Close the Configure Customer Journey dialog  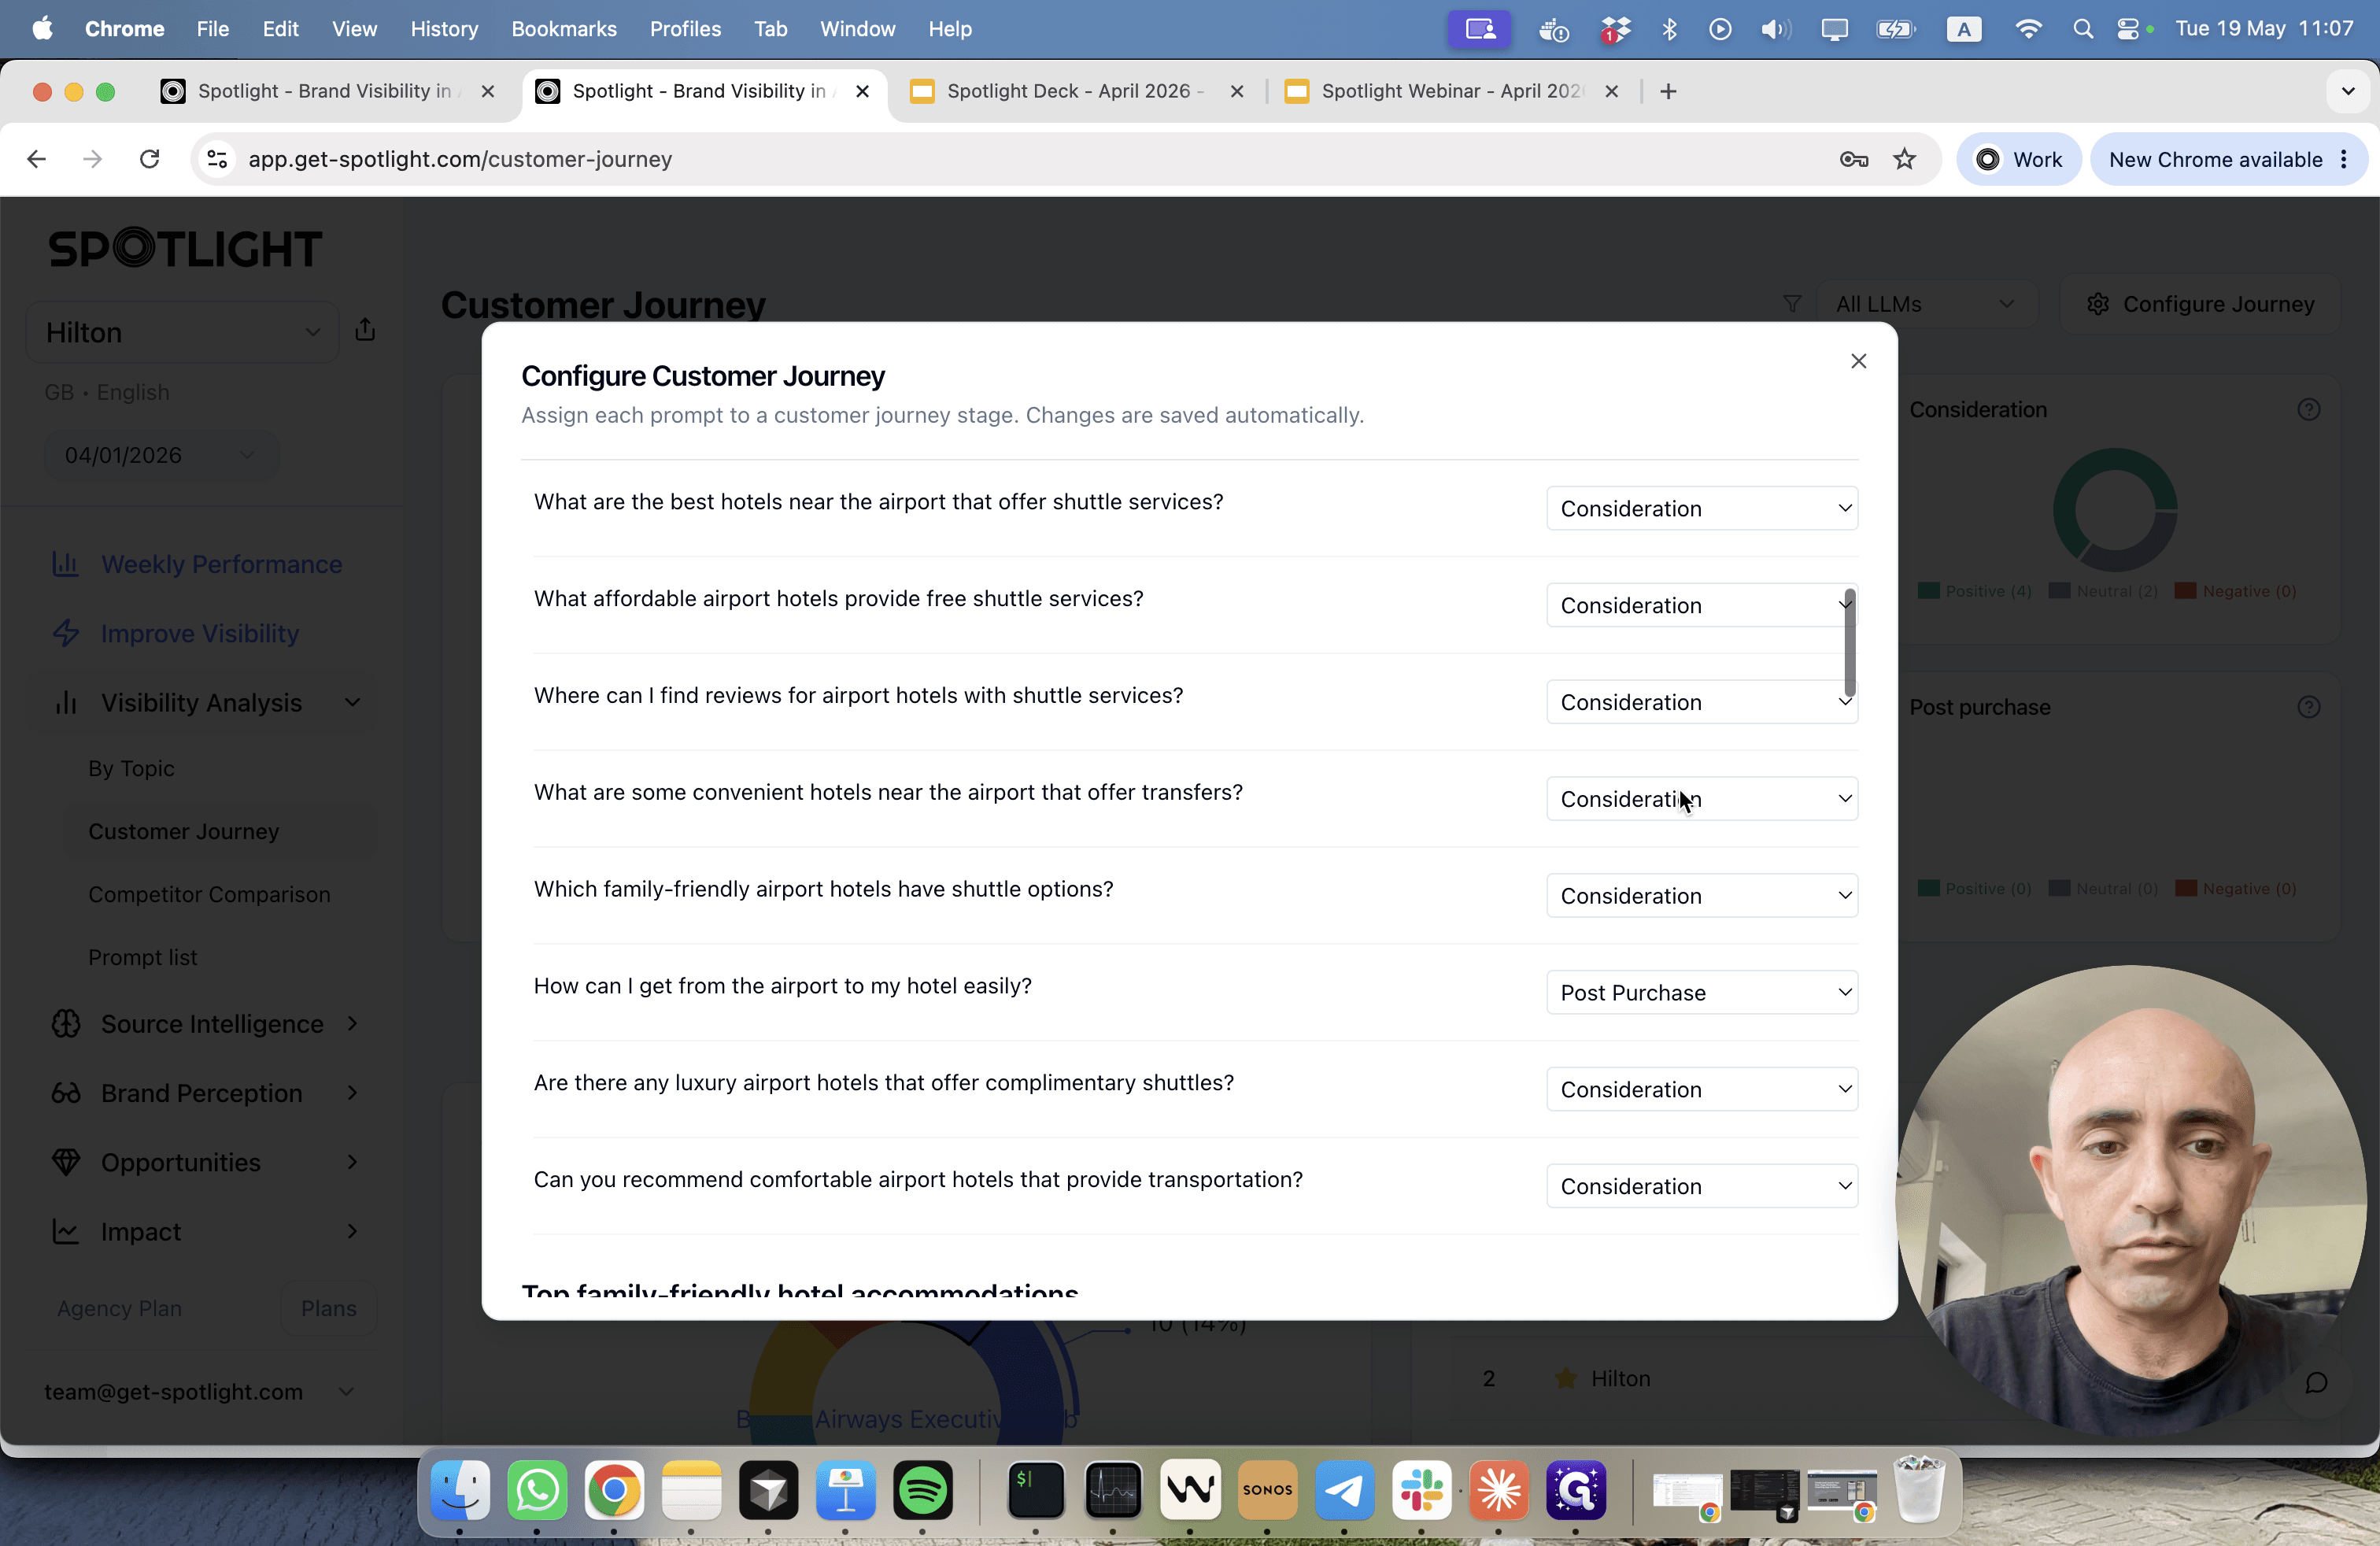pyautogui.click(x=1858, y=361)
